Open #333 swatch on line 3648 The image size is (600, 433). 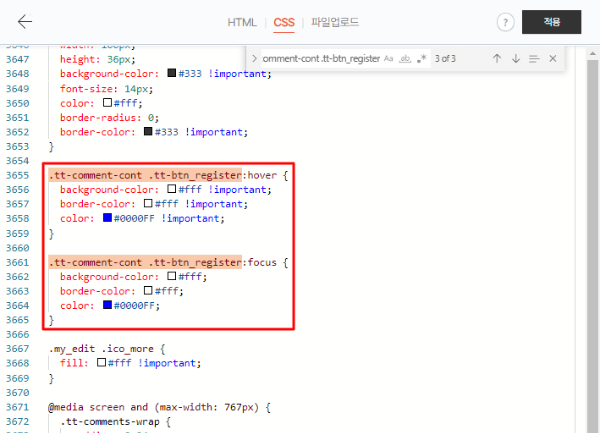coord(172,73)
